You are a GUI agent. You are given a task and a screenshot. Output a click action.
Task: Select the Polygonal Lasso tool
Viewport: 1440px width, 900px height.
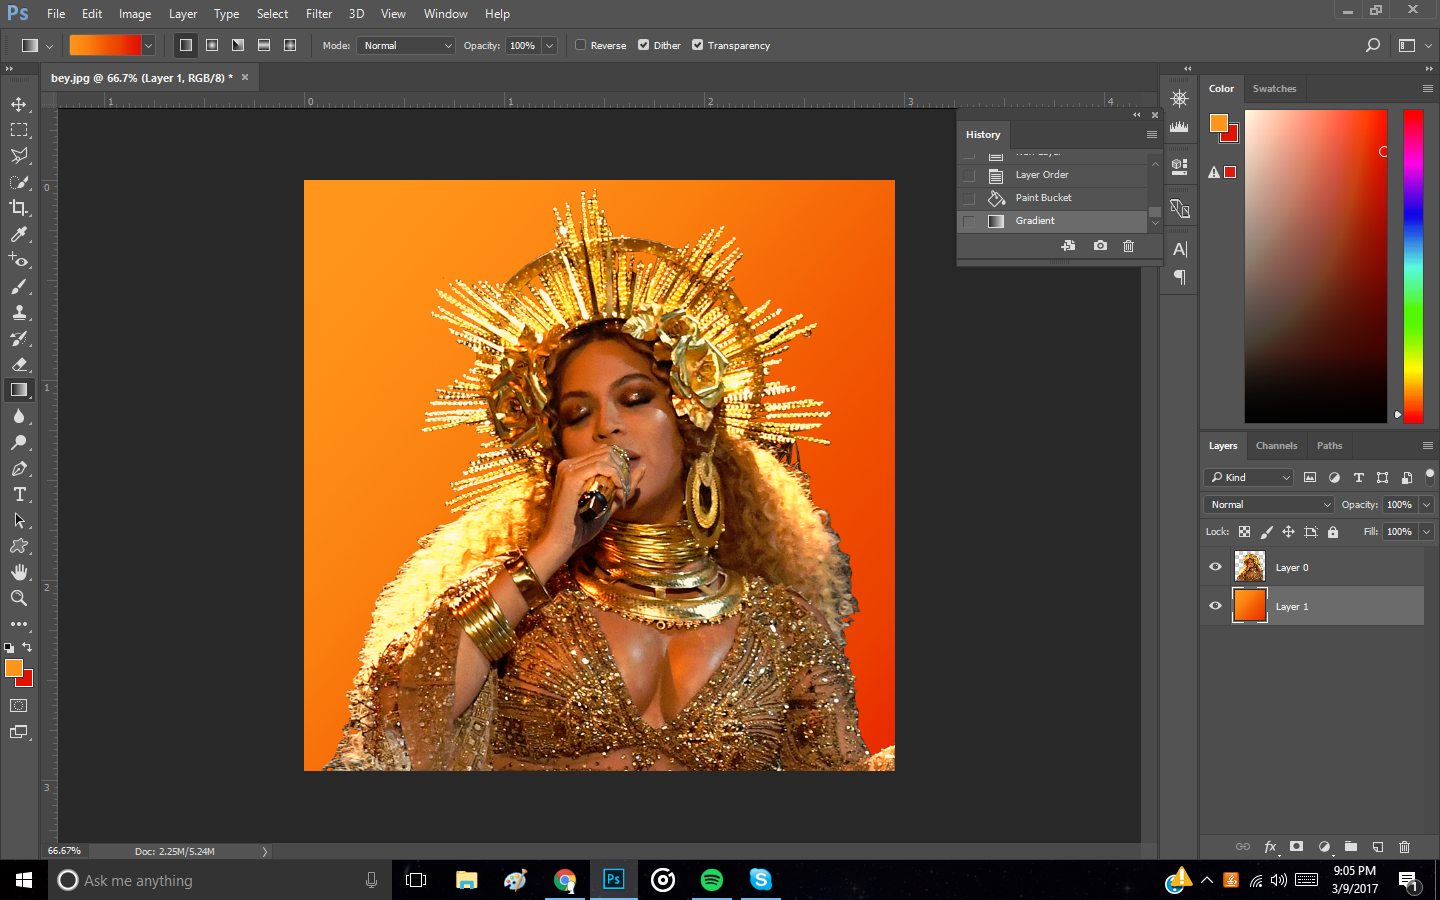[19, 156]
